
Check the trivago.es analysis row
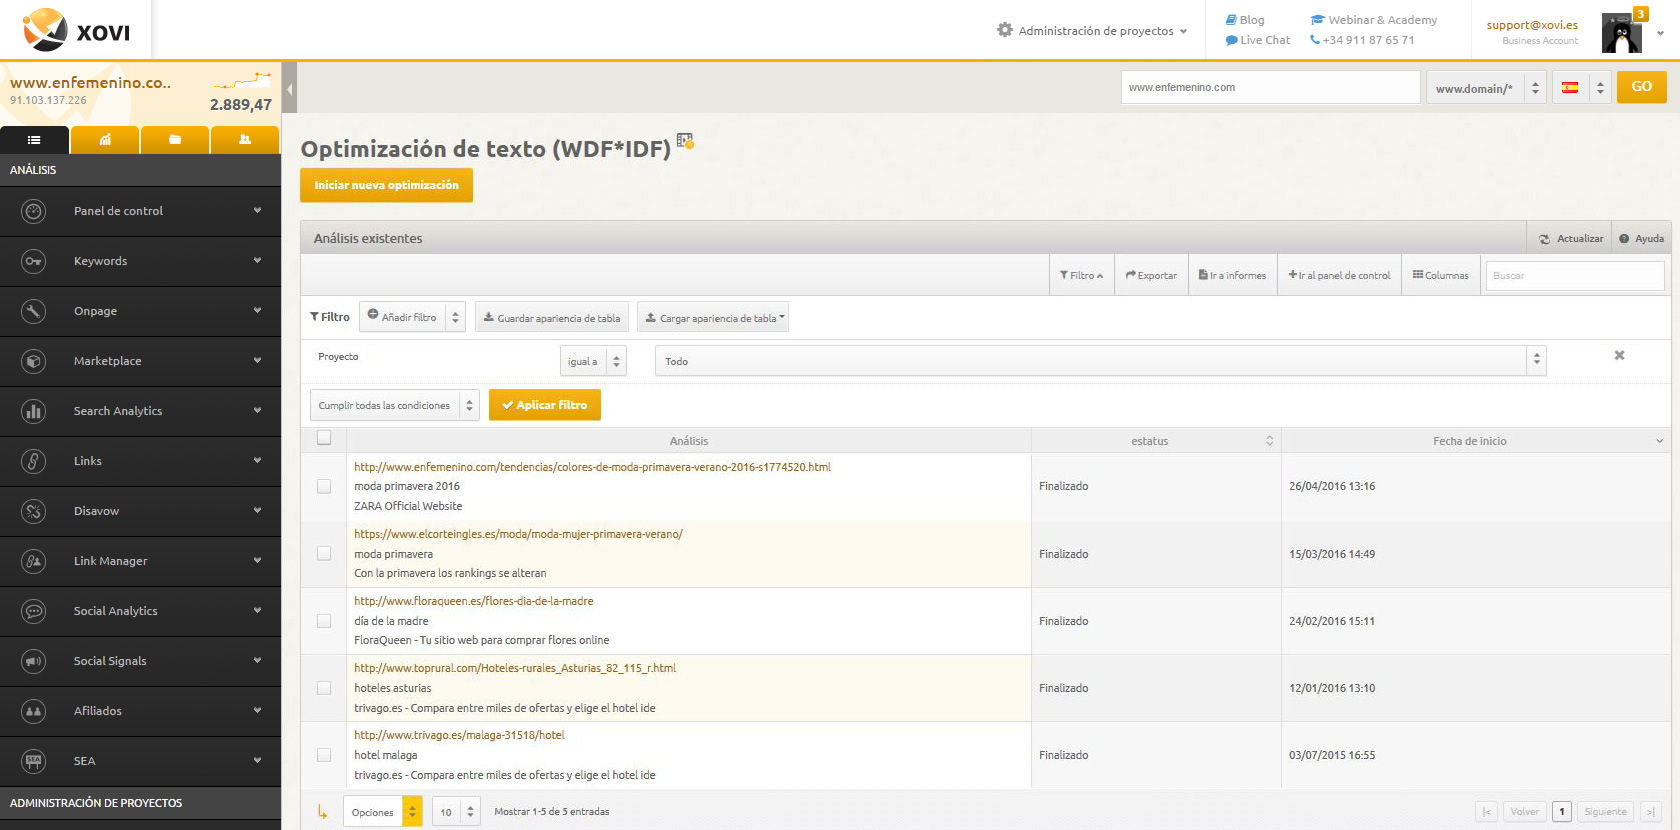pyautogui.click(x=324, y=755)
